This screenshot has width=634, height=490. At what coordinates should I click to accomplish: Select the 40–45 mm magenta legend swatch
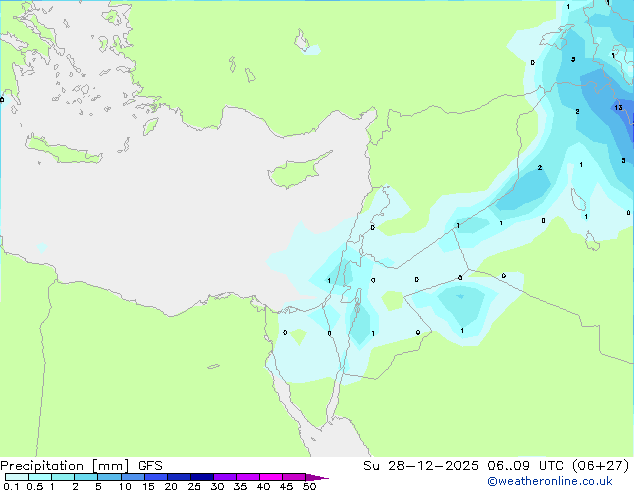pos(271,477)
